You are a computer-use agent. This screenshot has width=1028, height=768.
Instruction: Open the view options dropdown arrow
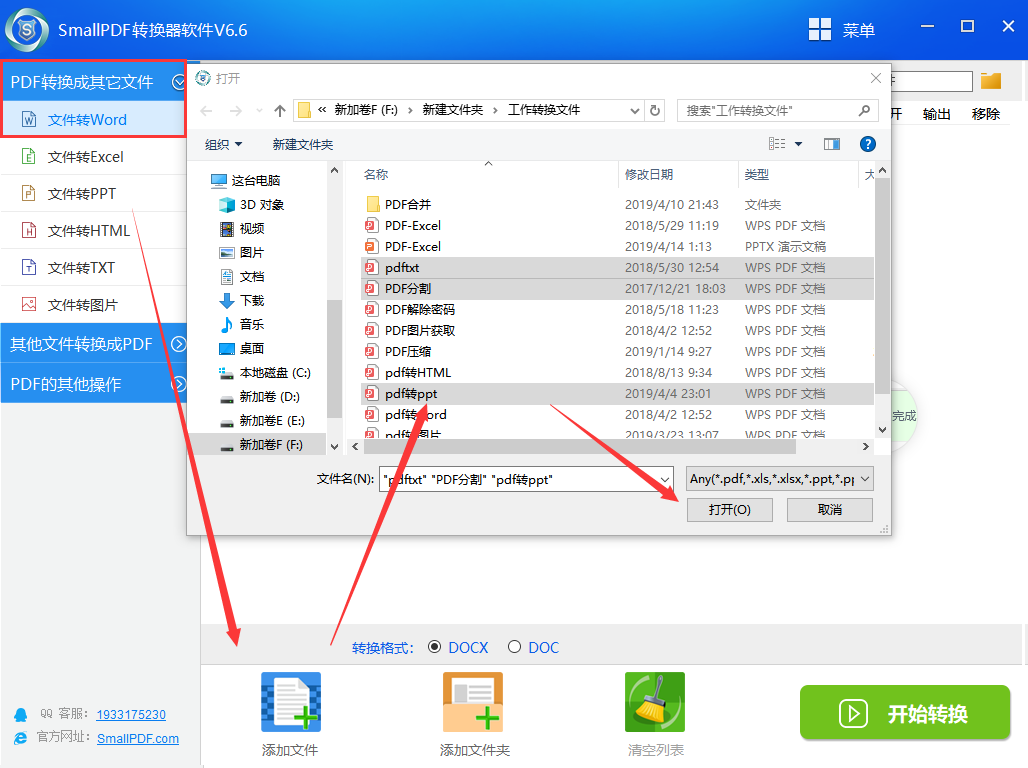(x=799, y=144)
